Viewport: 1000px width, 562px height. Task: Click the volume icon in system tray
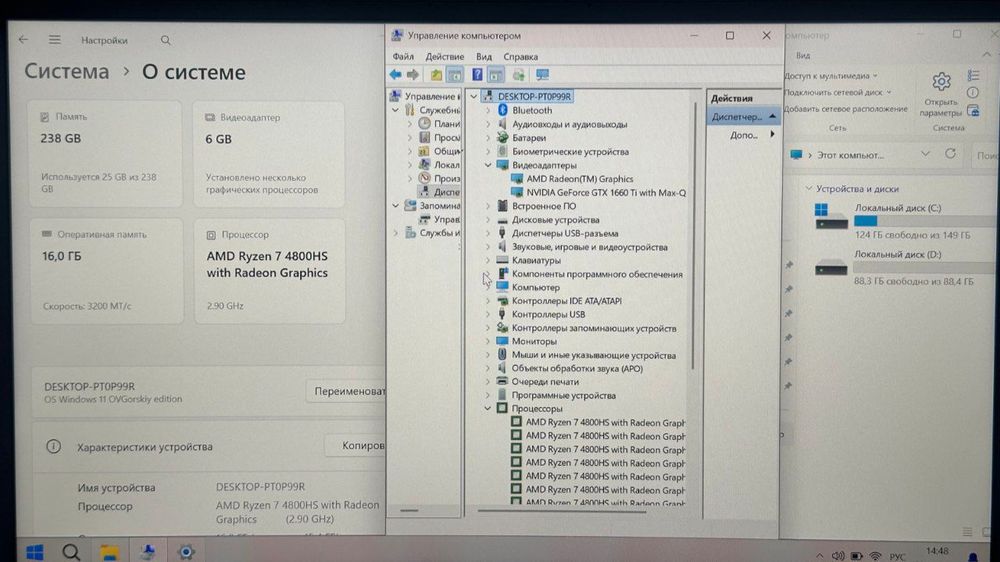[x=838, y=556]
